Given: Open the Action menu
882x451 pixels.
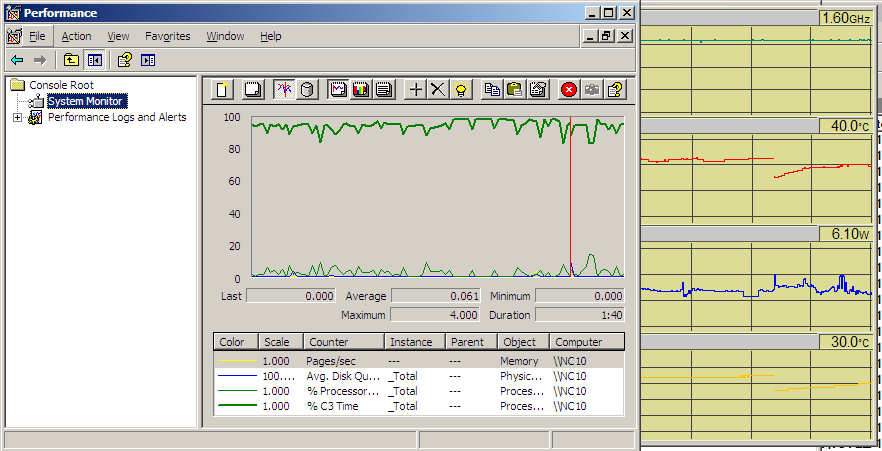Looking at the screenshot, I should point(76,36).
